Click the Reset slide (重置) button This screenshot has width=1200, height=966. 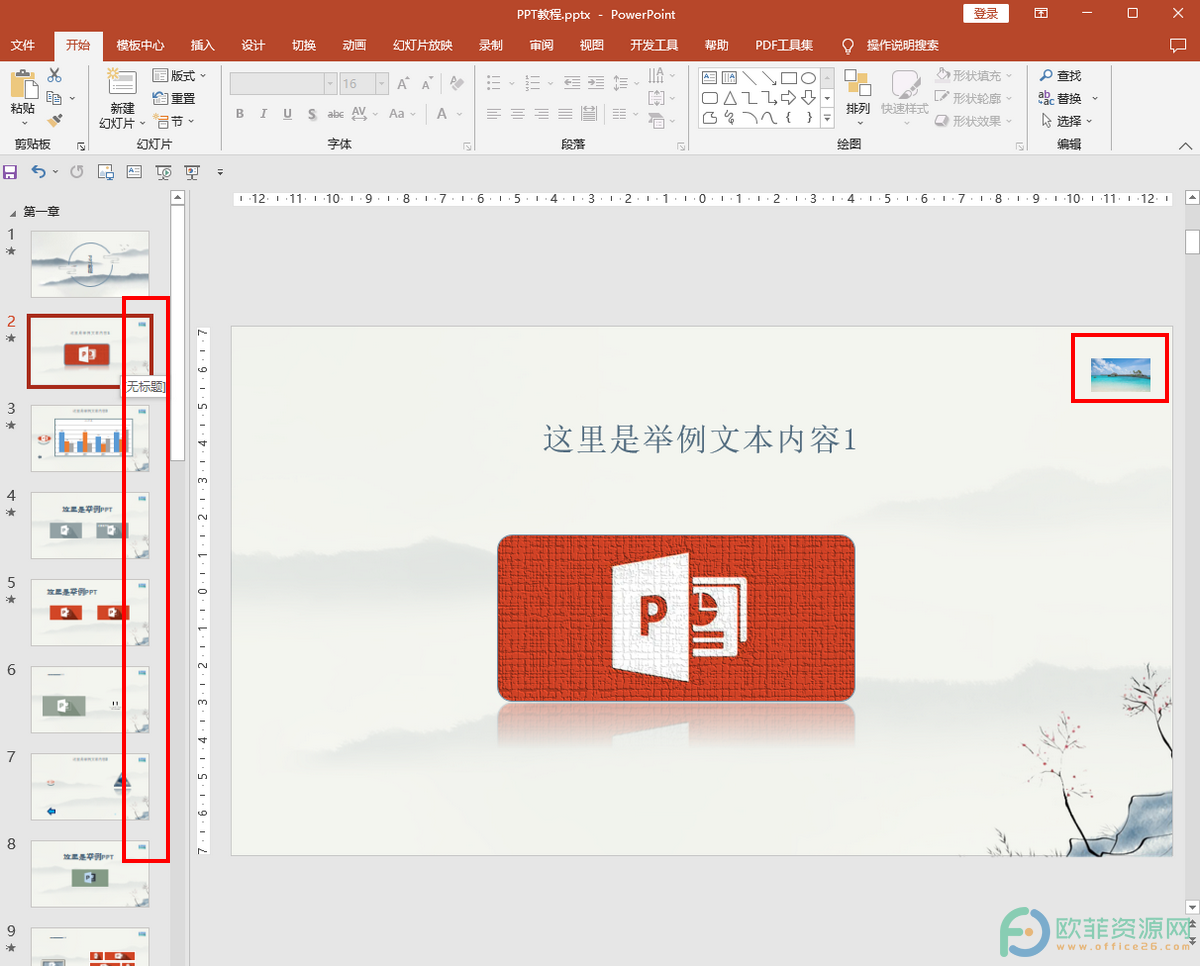(175, 98)
